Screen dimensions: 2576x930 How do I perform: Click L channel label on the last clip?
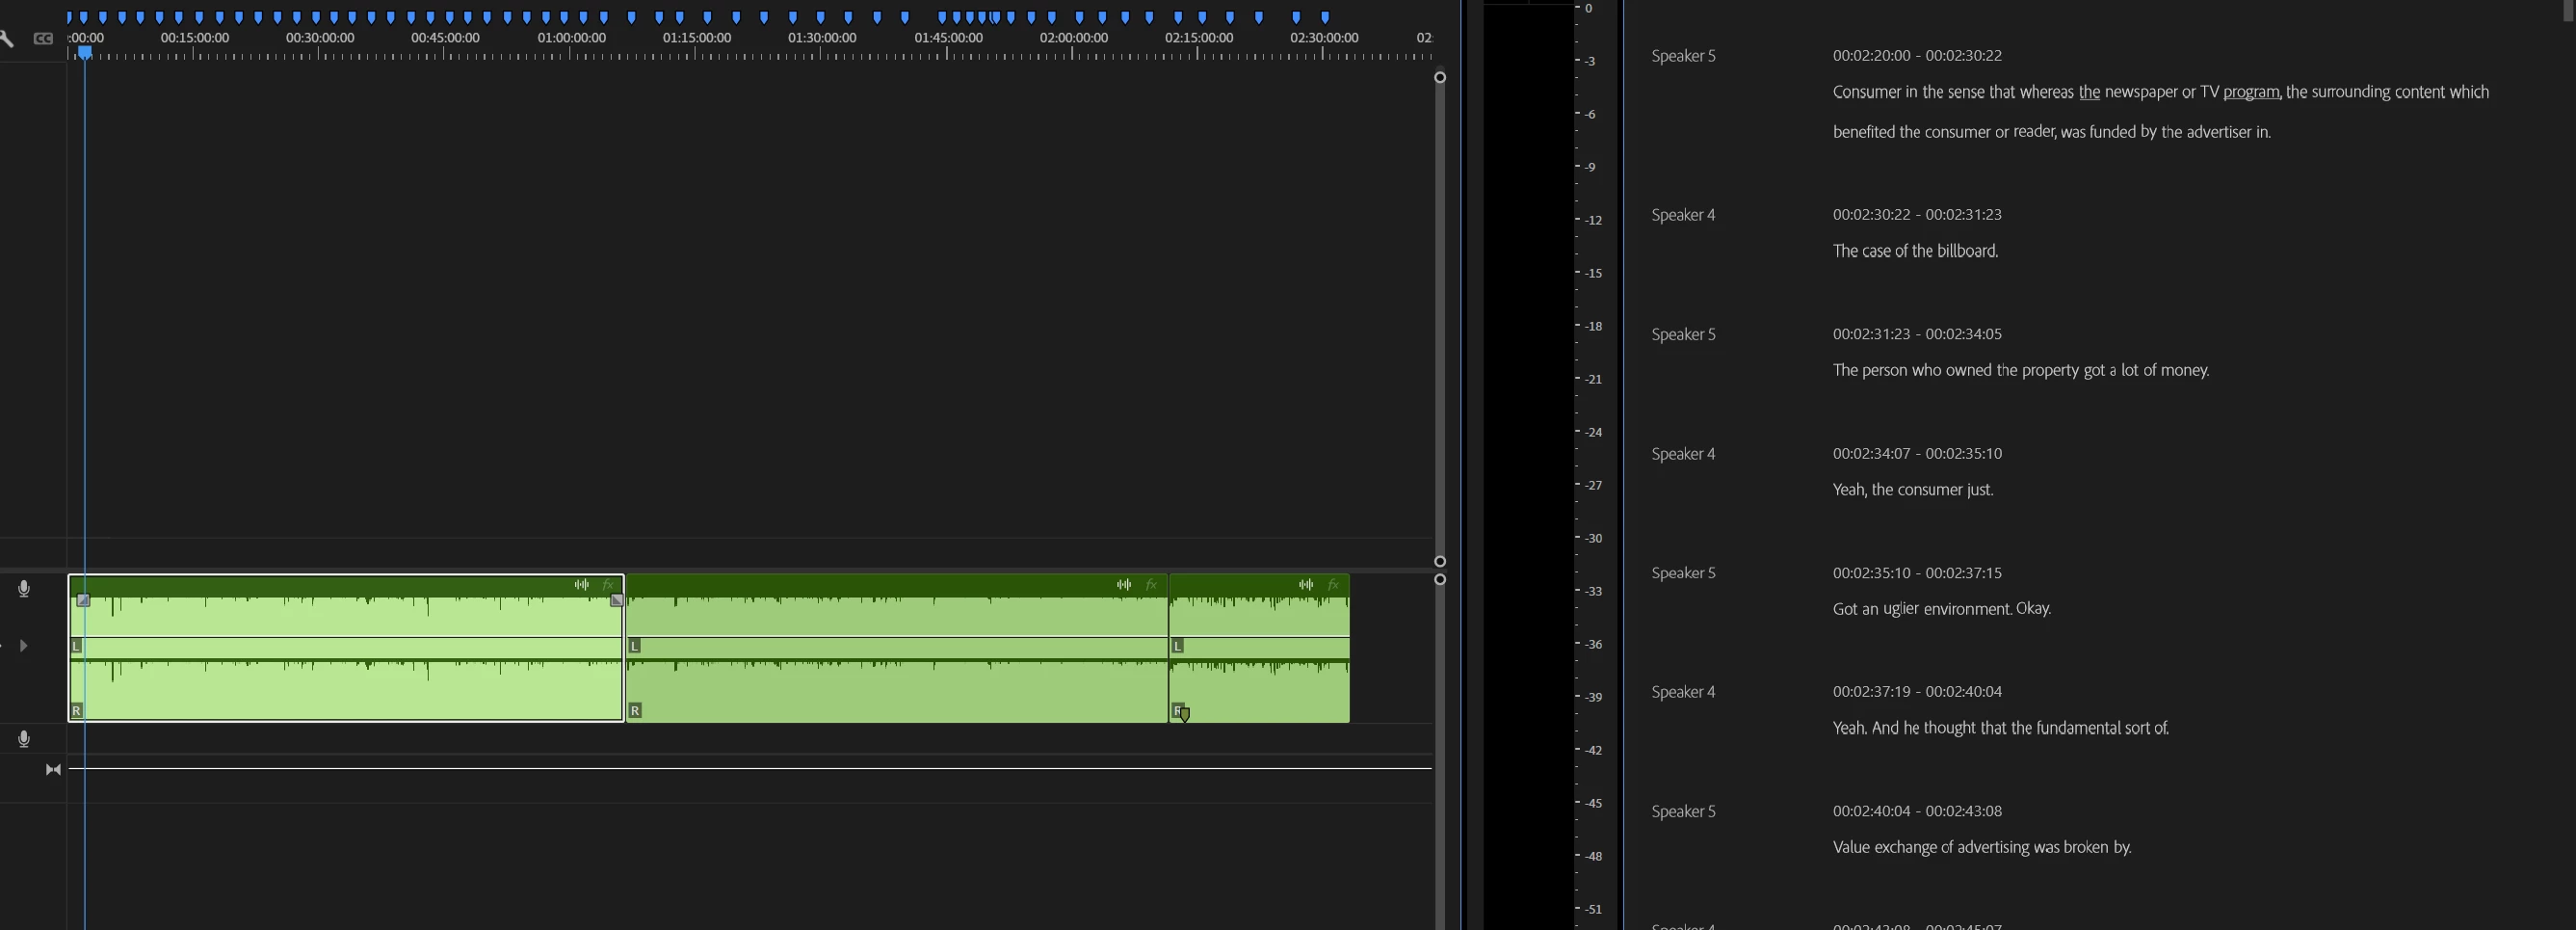(1178, 646)
